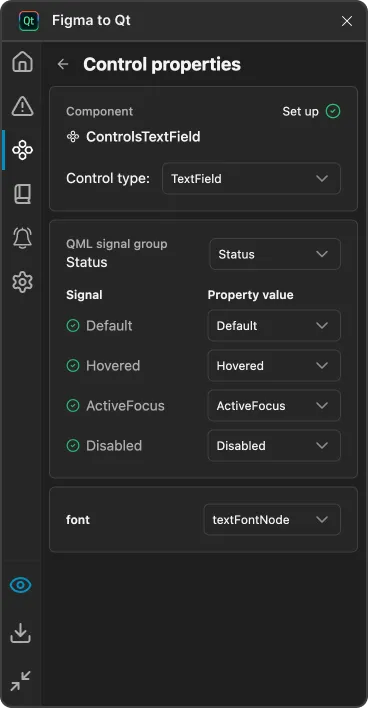Open the Hovered property value dropdown
This screenshot has width=368, height=708.
point(274,366)
